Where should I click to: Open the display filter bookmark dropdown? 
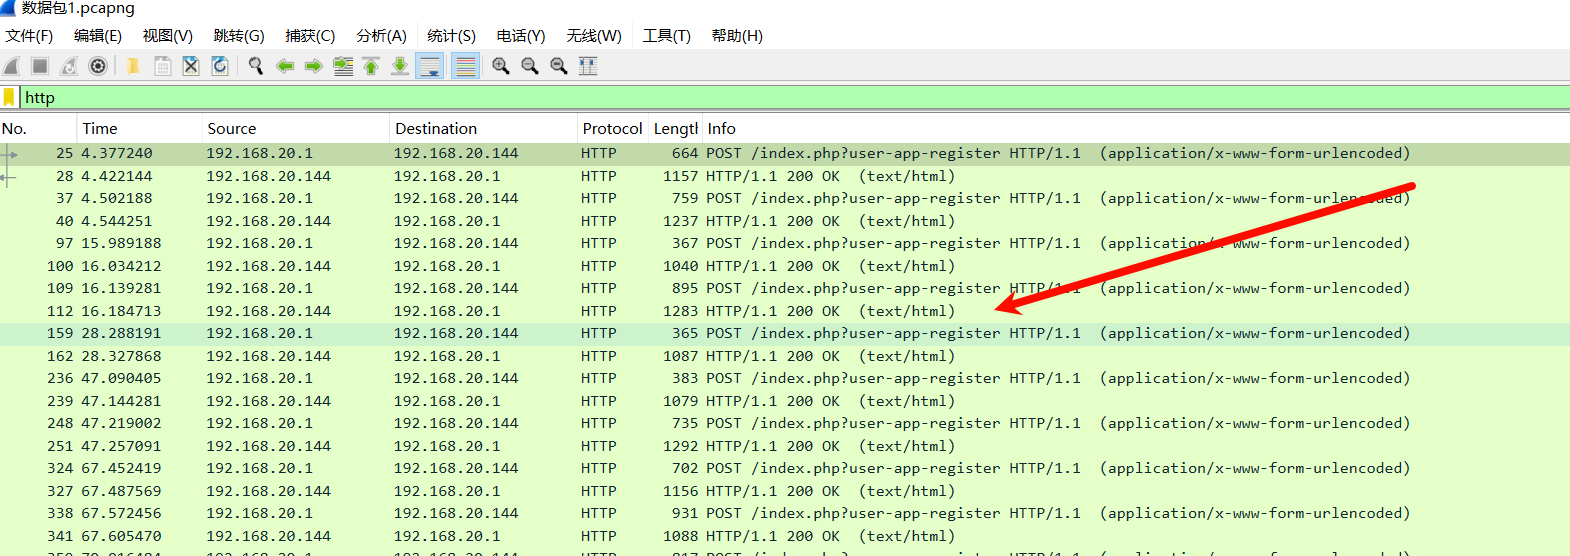coord(9,97)
